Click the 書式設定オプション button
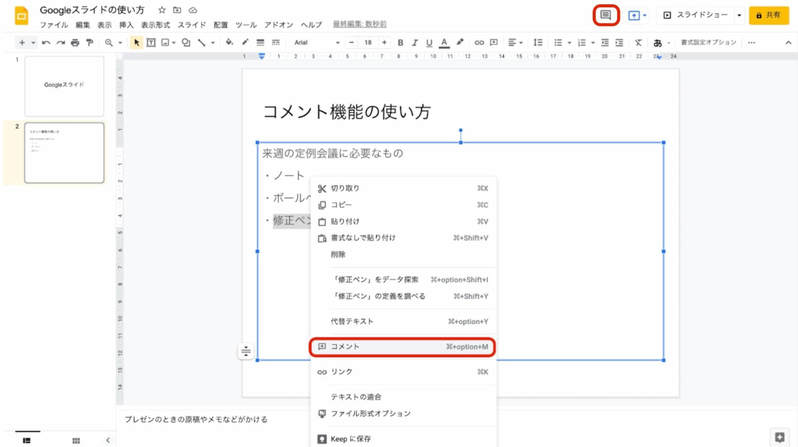Viewport: 798px width, 447px height. pos(708,43)
